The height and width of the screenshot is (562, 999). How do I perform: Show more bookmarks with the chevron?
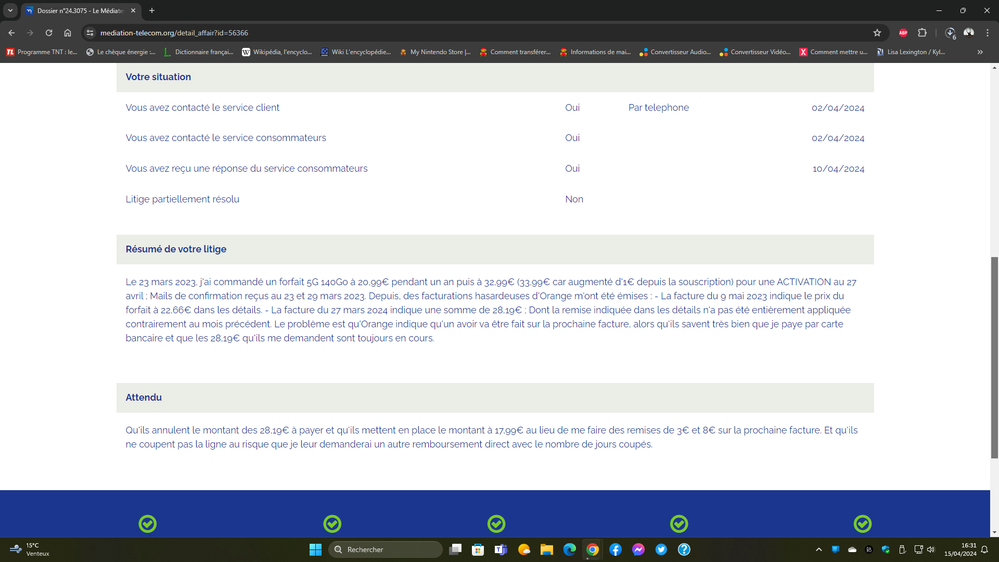tap(980, 52)
